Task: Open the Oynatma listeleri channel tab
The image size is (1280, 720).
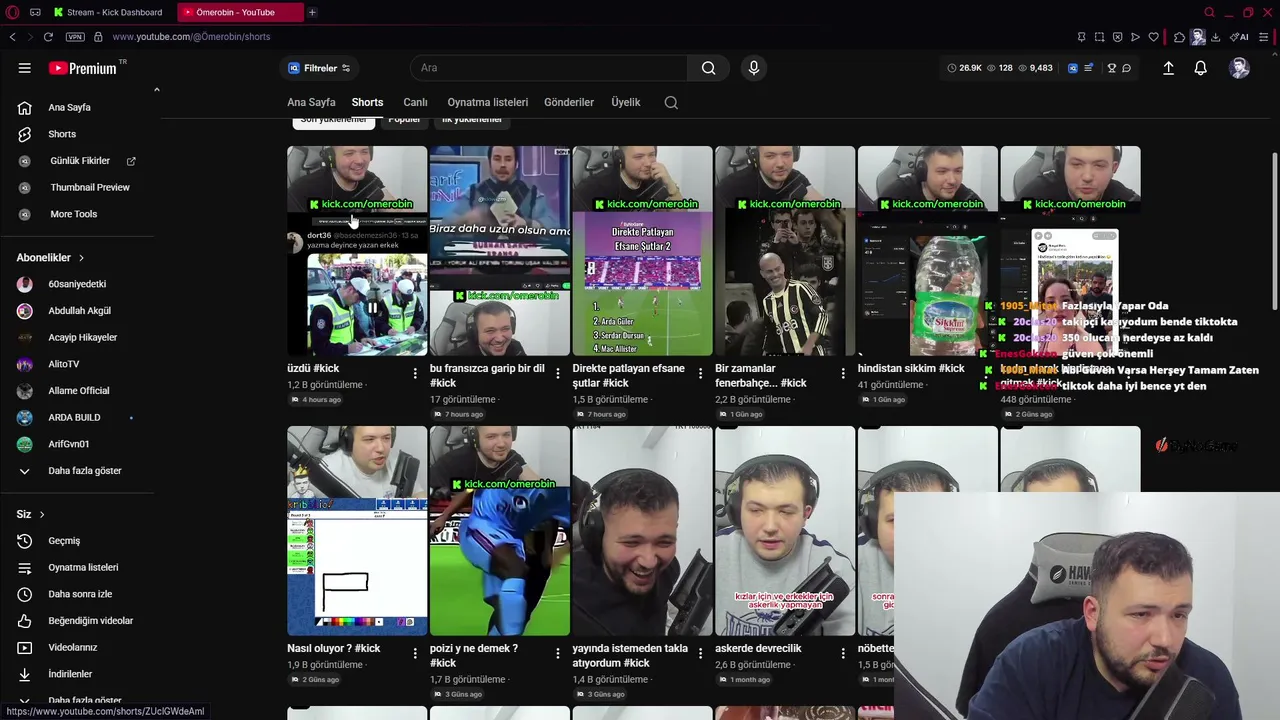Action: (487, 102)
